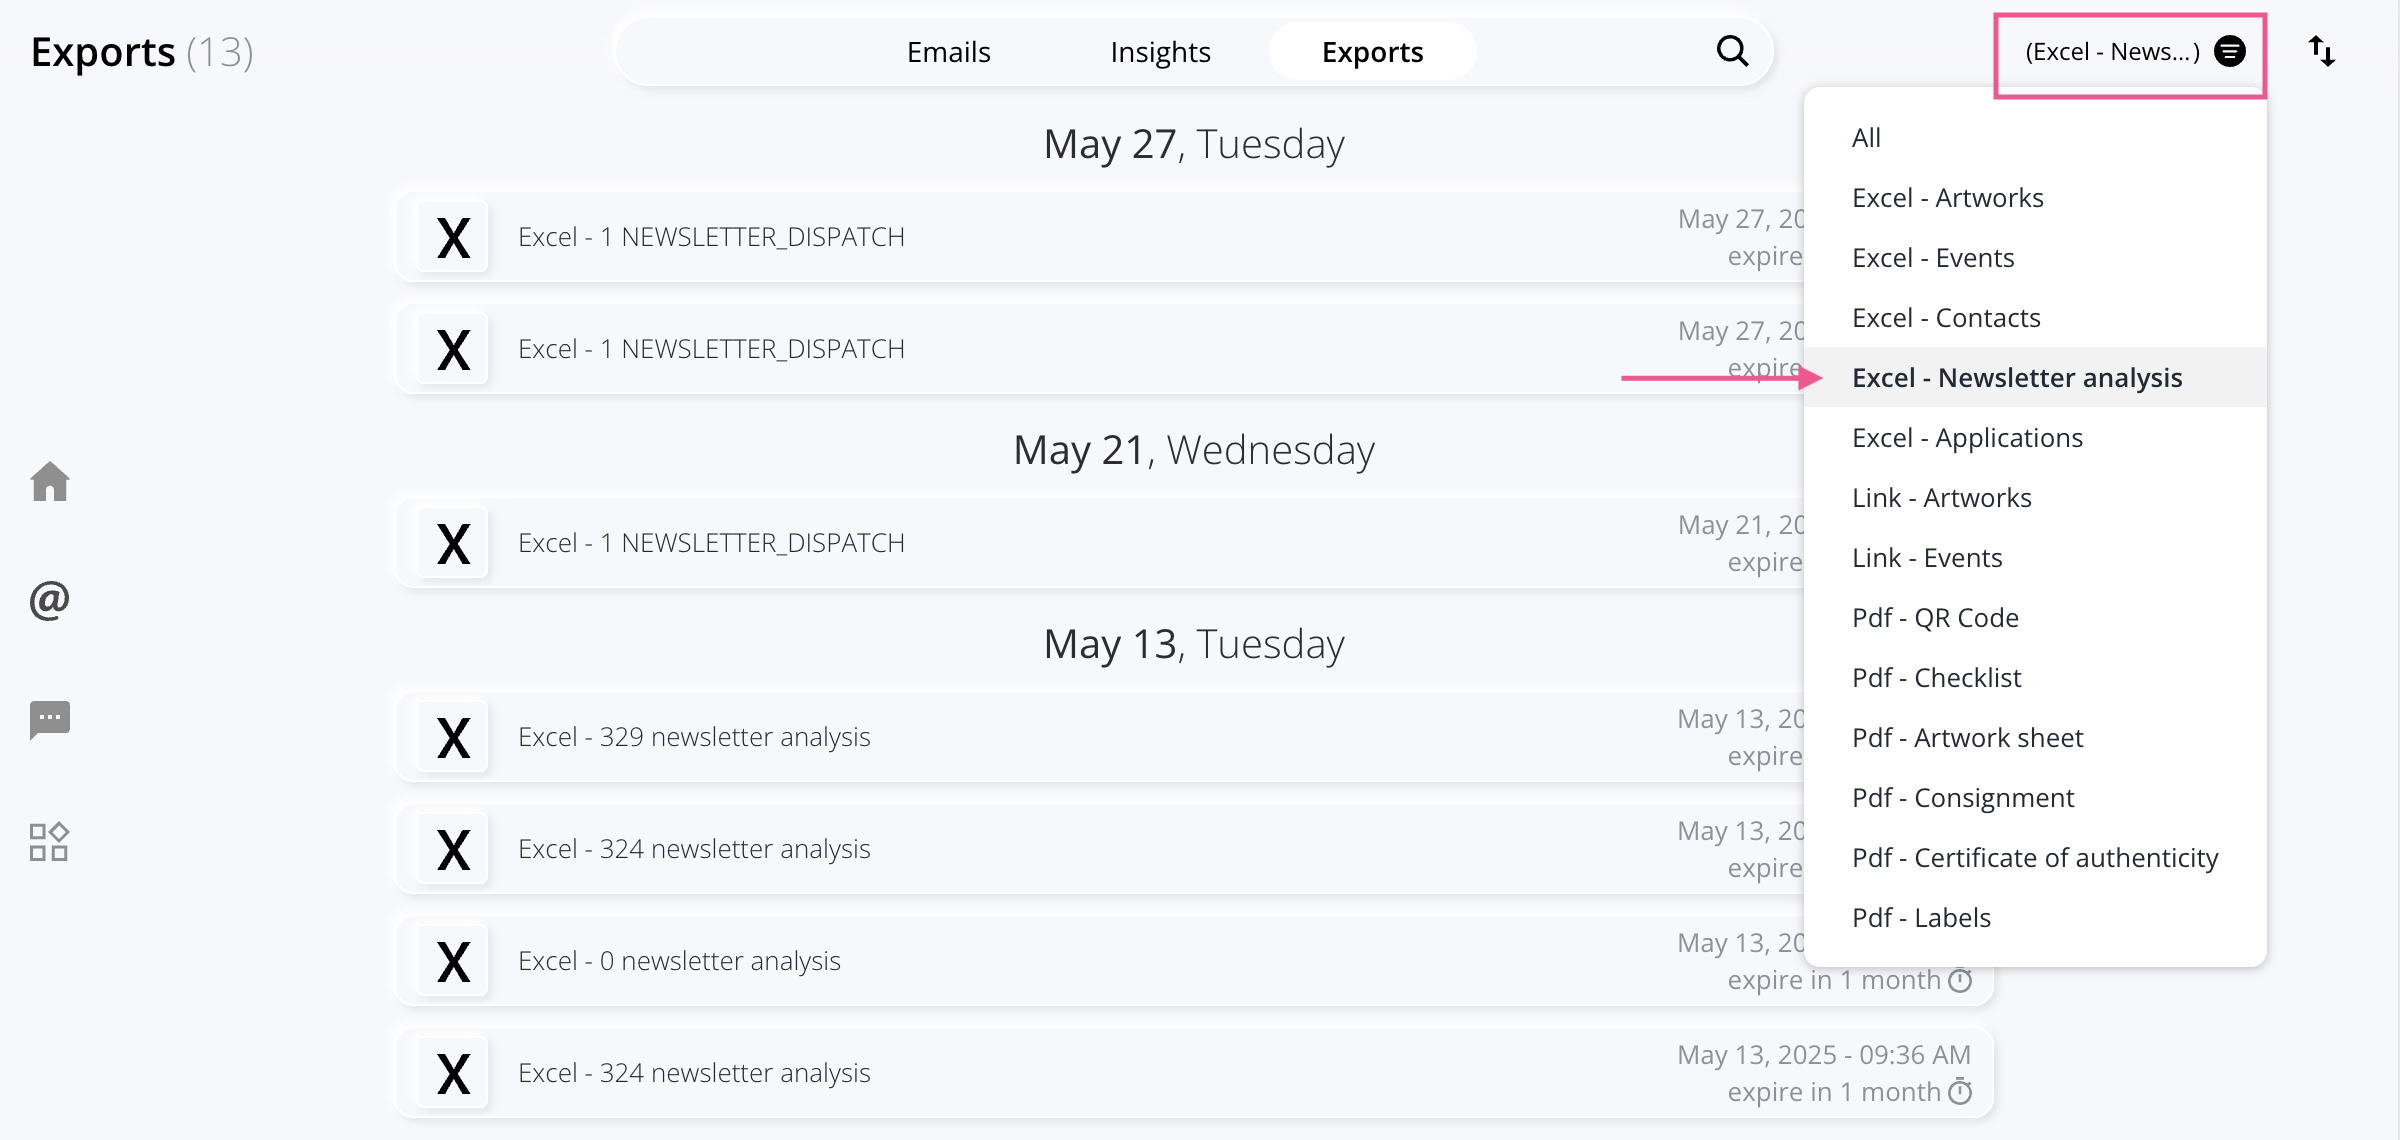
Task: Select All in filter list
Action: [x=1866, y=137]
